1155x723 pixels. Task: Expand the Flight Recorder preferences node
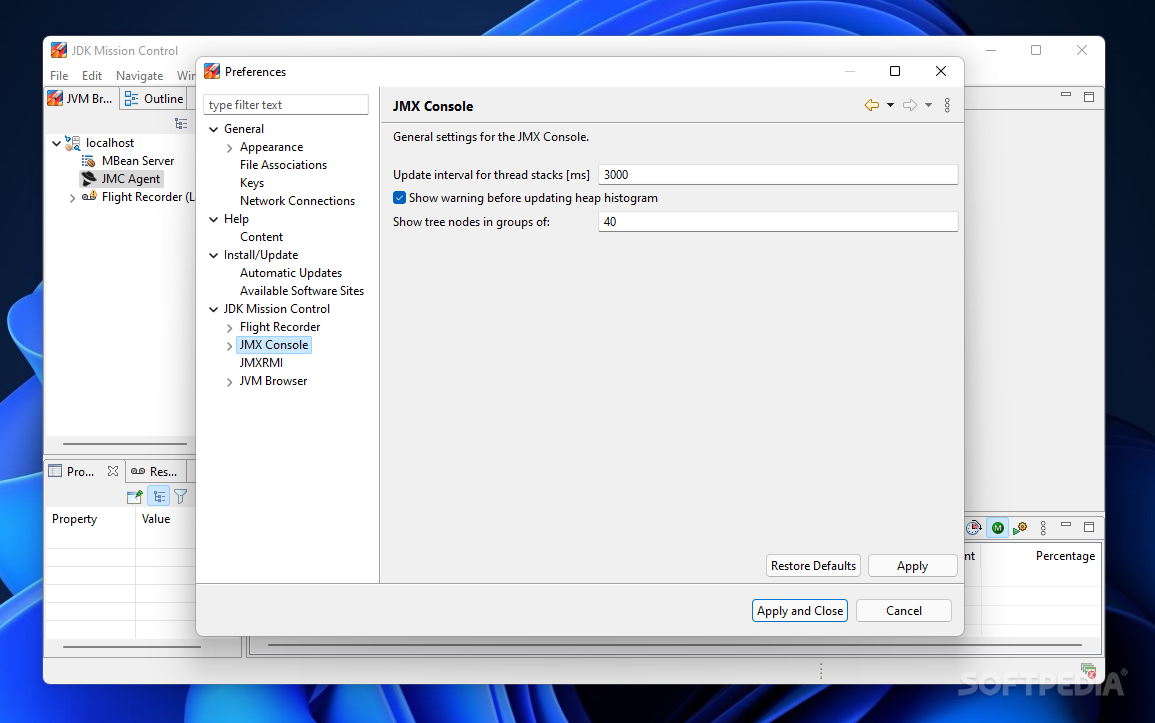(230, 328)
